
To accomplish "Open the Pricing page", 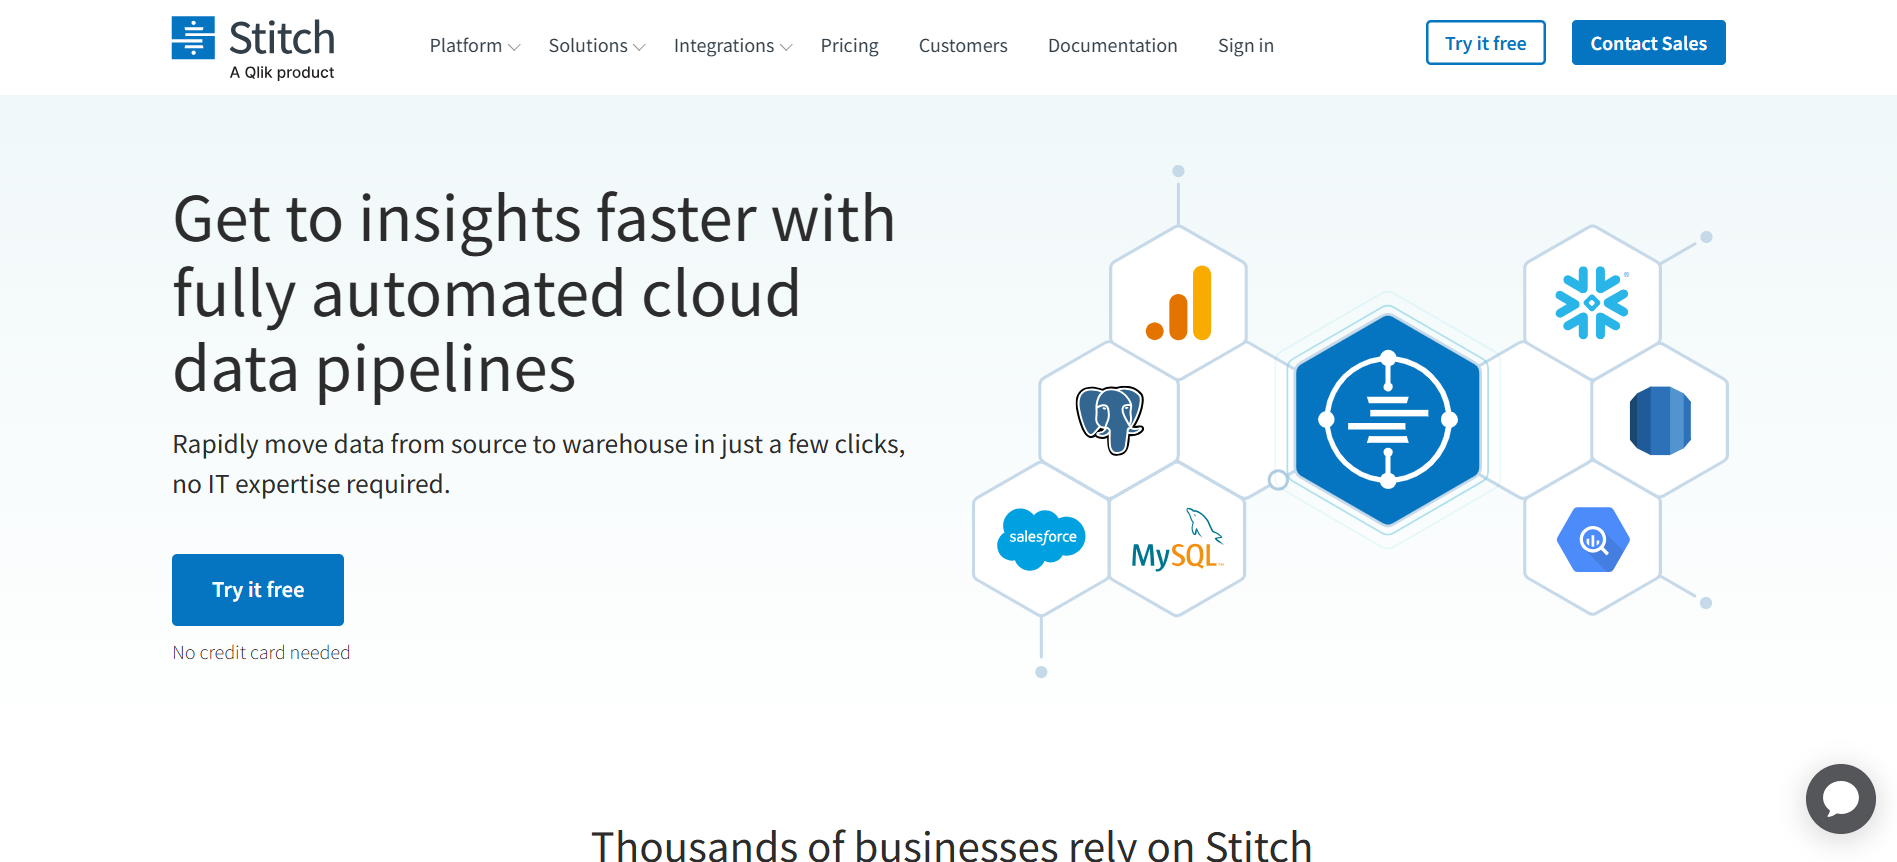I will pyautogui.click(x=849, y=46).
